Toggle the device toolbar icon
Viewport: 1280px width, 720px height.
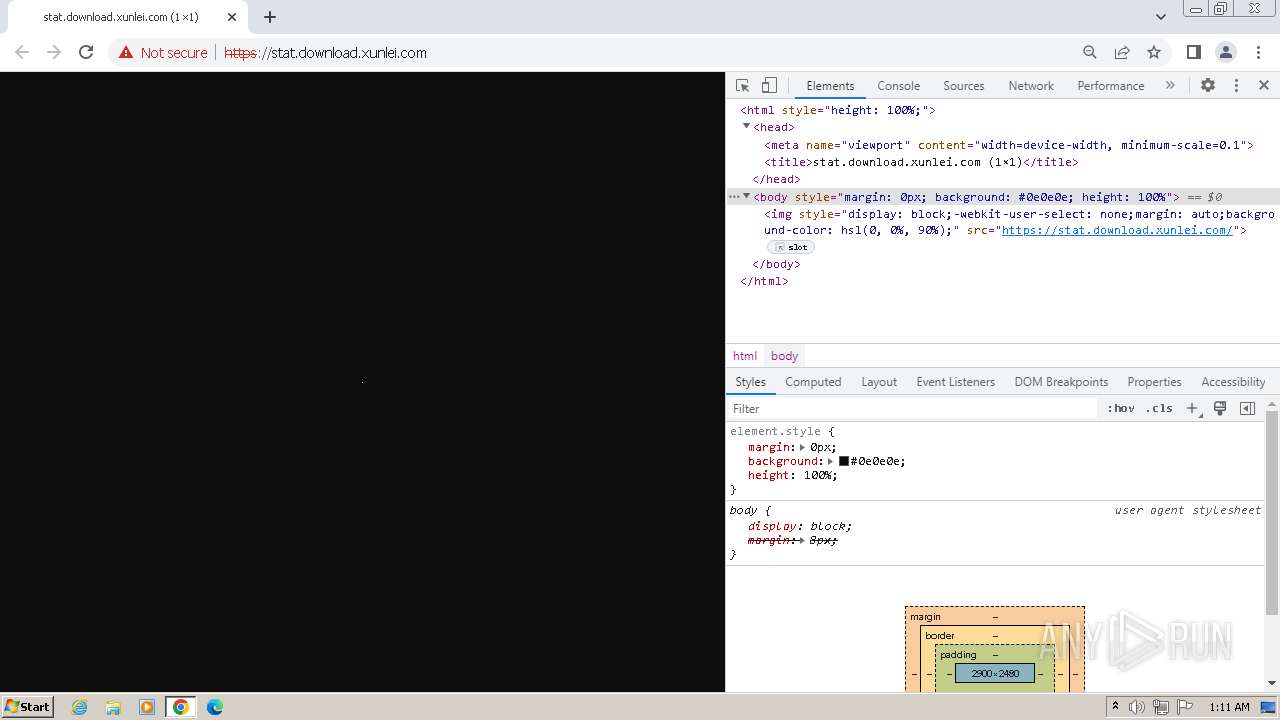click(x=769, y=86)
